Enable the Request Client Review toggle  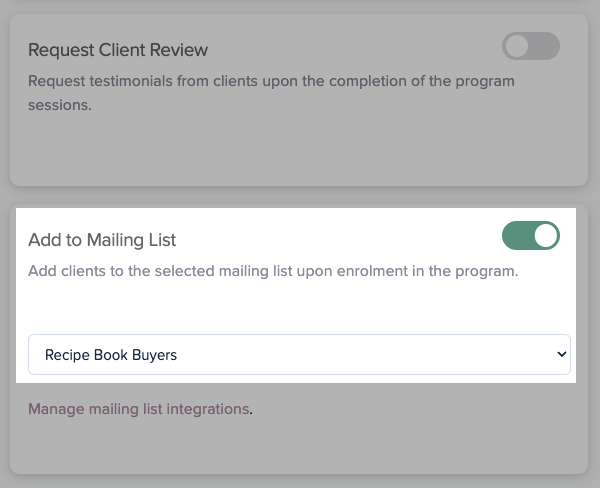pyautogui.click(x=530, y=46)
